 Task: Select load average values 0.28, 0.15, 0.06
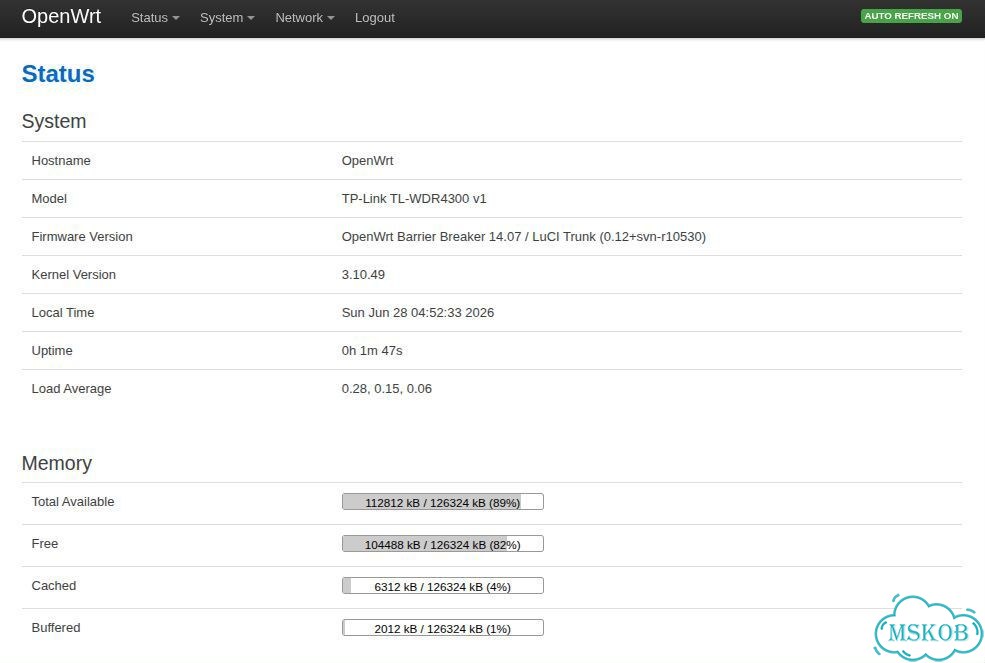[x=386, y=389]
